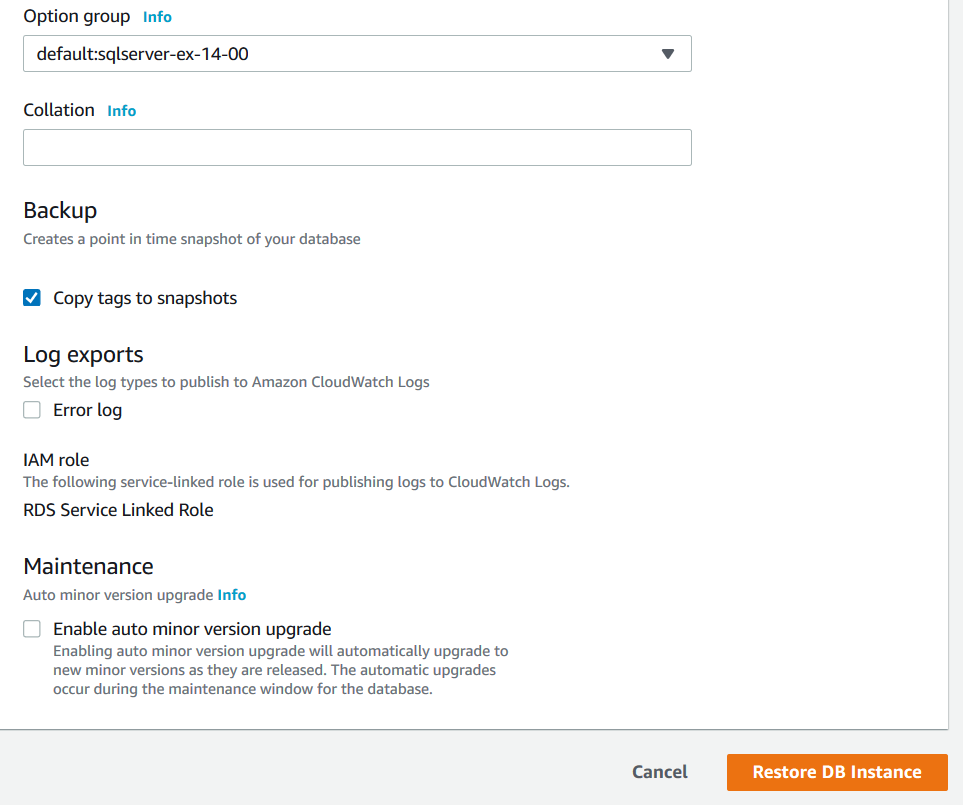Screen dimensions: 963x805
Task: Click the IAM role label
Action: coord(56,460)
